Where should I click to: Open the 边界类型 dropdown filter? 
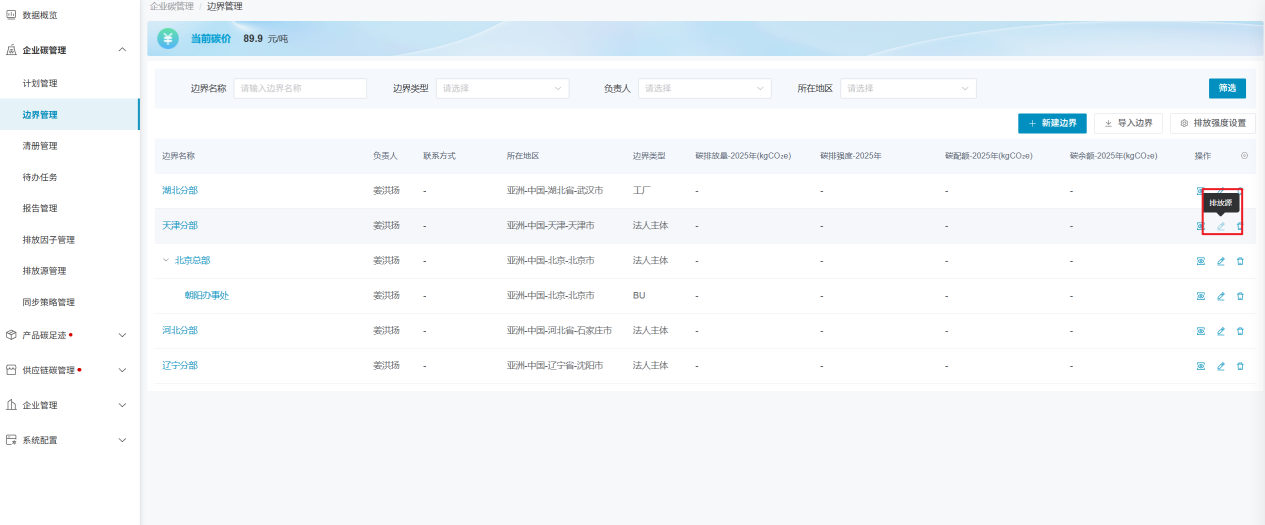pyautogui.click(x=502, y=88)
